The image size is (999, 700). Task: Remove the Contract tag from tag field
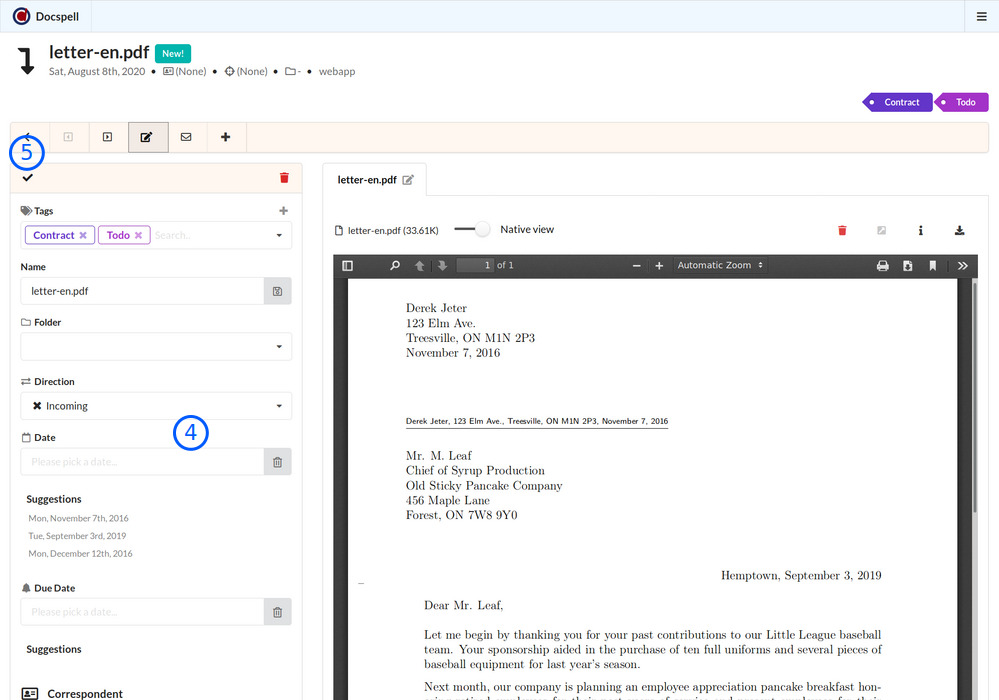83,235
